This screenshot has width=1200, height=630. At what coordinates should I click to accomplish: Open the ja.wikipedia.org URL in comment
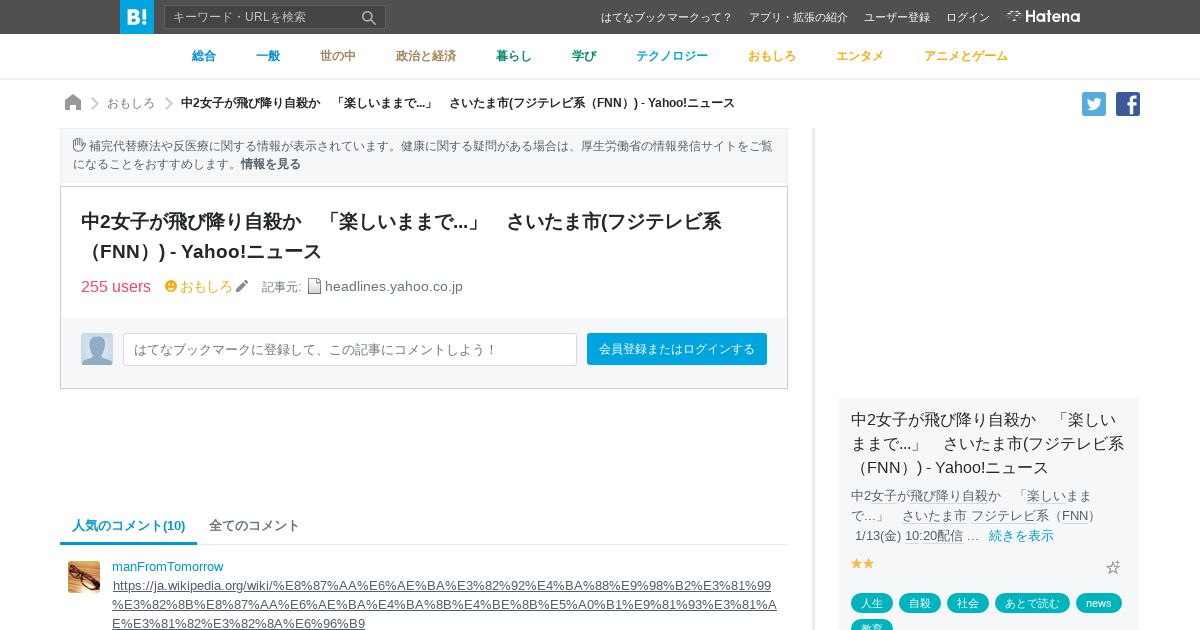(445, 605)
